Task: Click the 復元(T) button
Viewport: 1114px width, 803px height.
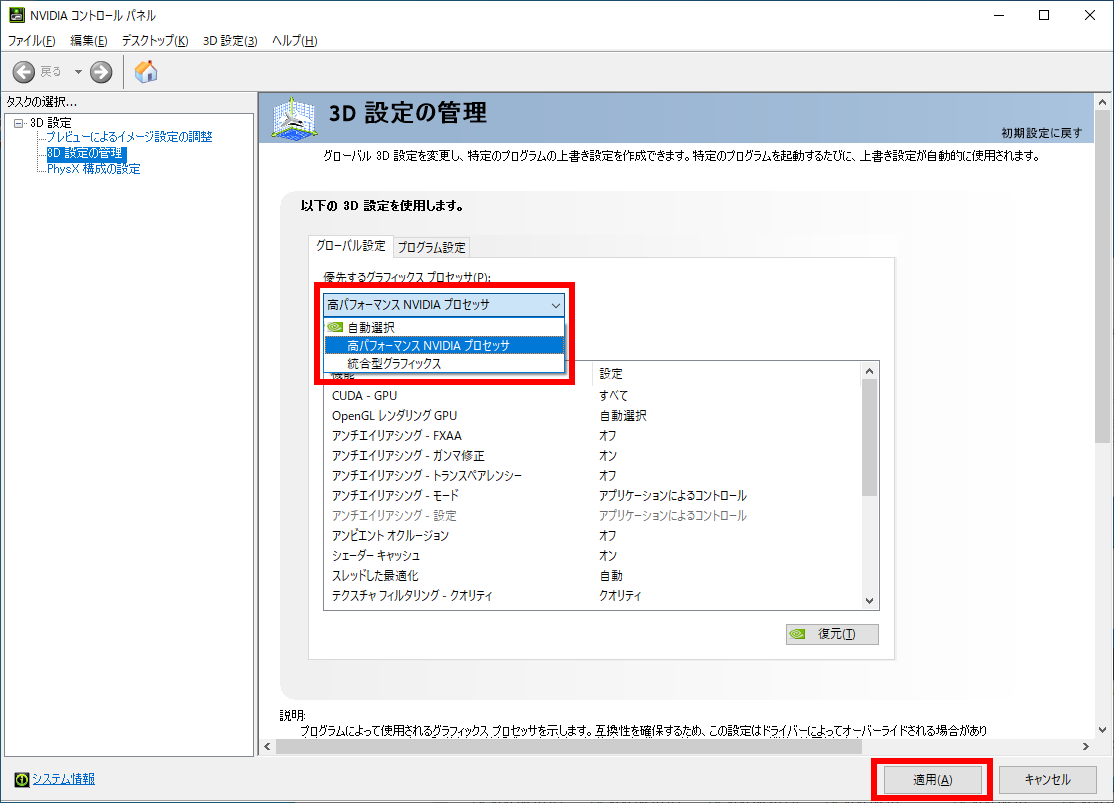Action: tap(832, 634)
